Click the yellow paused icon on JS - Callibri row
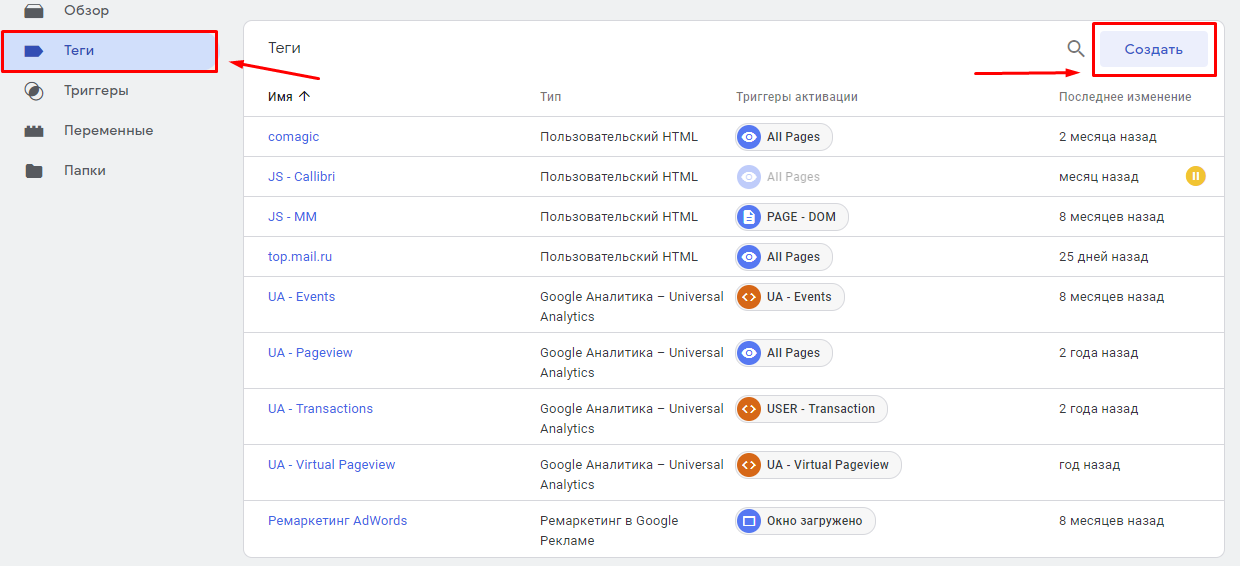 (x=1195, y=176)
